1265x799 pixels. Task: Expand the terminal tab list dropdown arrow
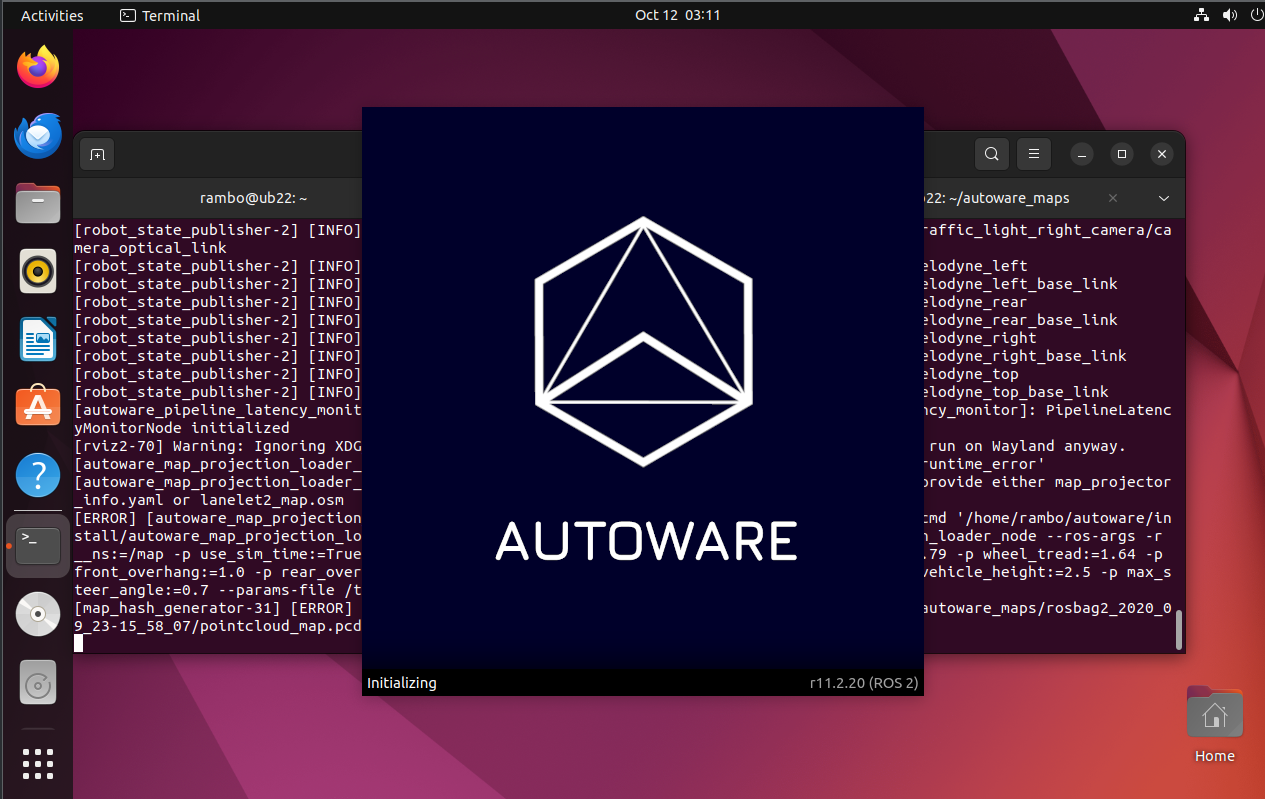pos(1163,198)
